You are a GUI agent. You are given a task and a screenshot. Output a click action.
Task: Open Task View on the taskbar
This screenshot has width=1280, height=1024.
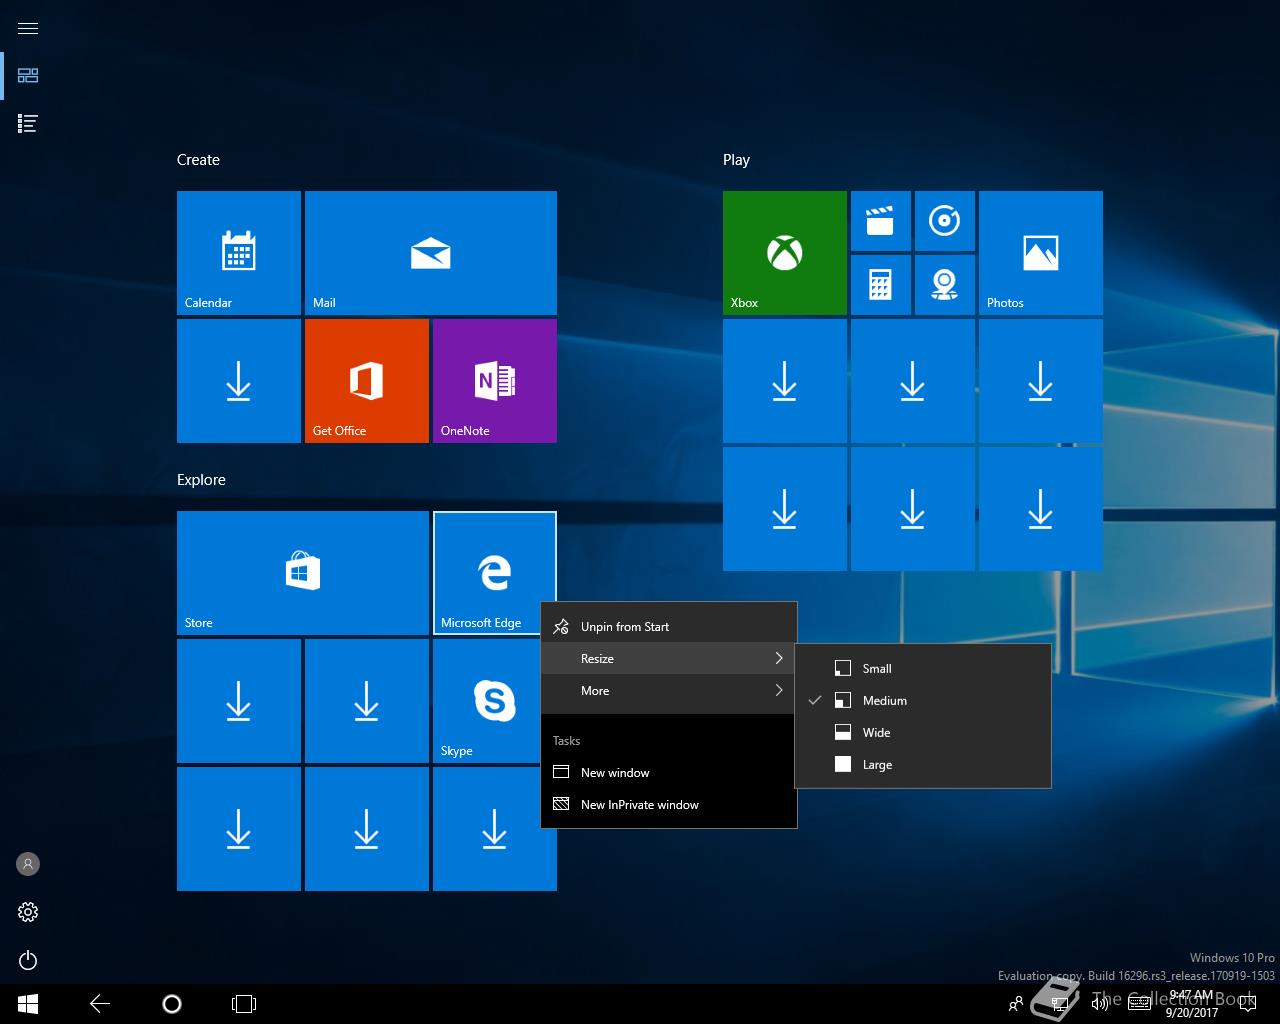pyautogui.click(x=244, y=1004)
